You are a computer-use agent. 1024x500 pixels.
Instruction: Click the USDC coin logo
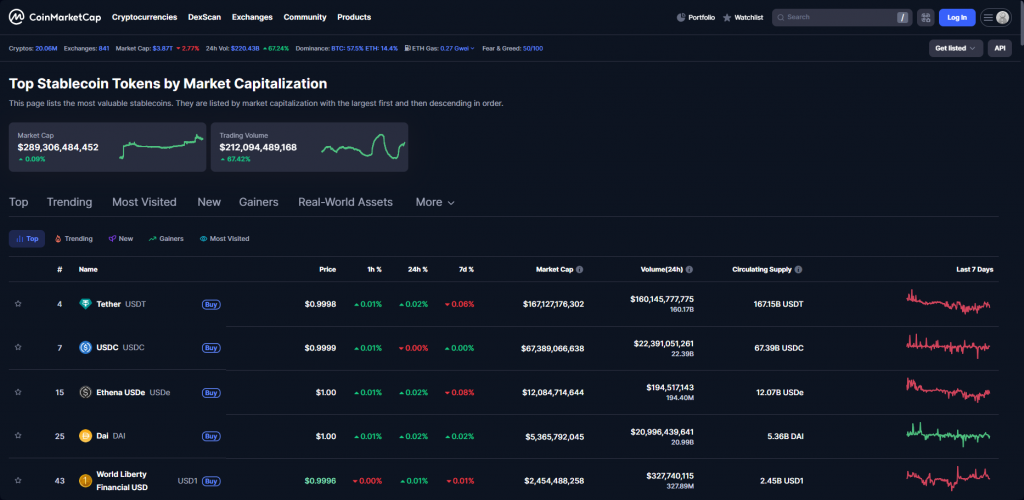[85, 348]
